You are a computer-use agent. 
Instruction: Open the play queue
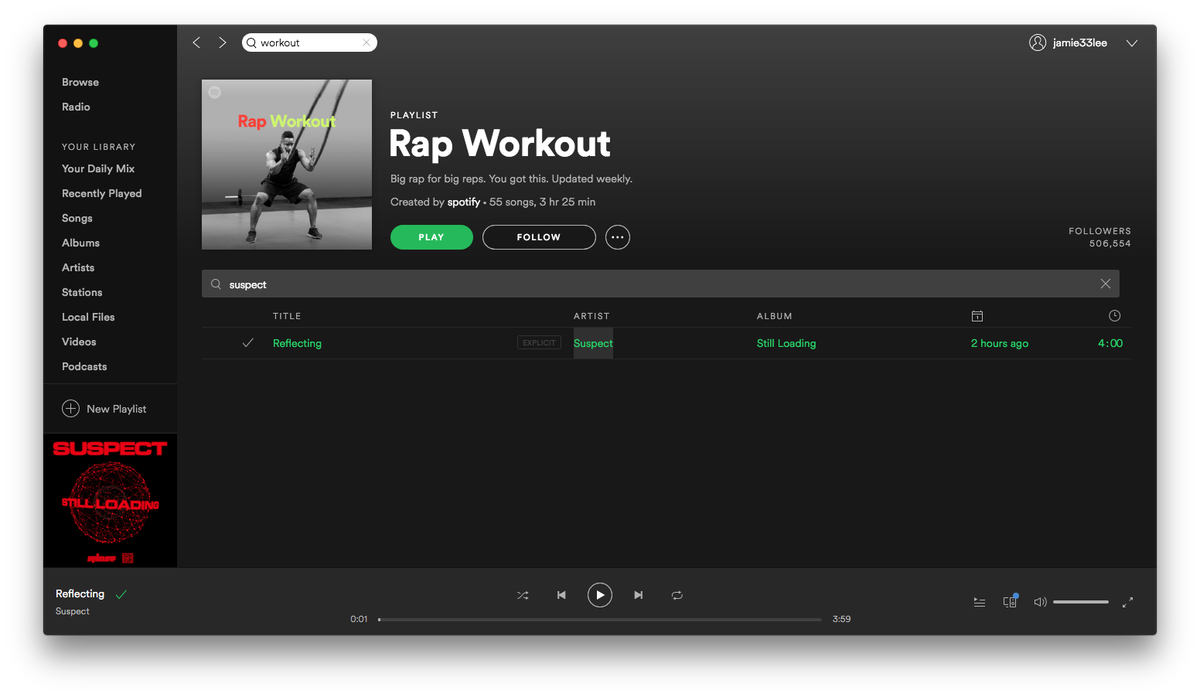[x=980, y=602]
